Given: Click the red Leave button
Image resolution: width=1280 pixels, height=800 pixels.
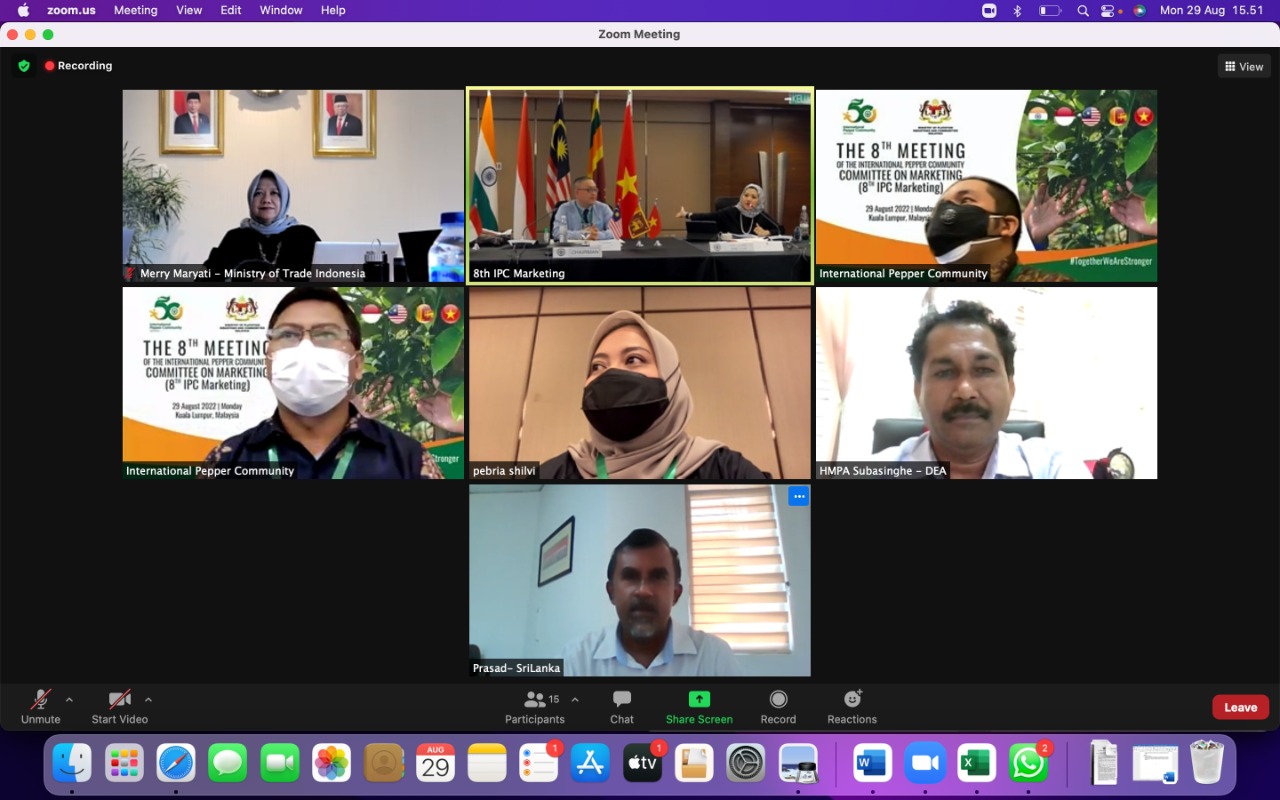Looking at the screenshot, I should coord(1240,707).
